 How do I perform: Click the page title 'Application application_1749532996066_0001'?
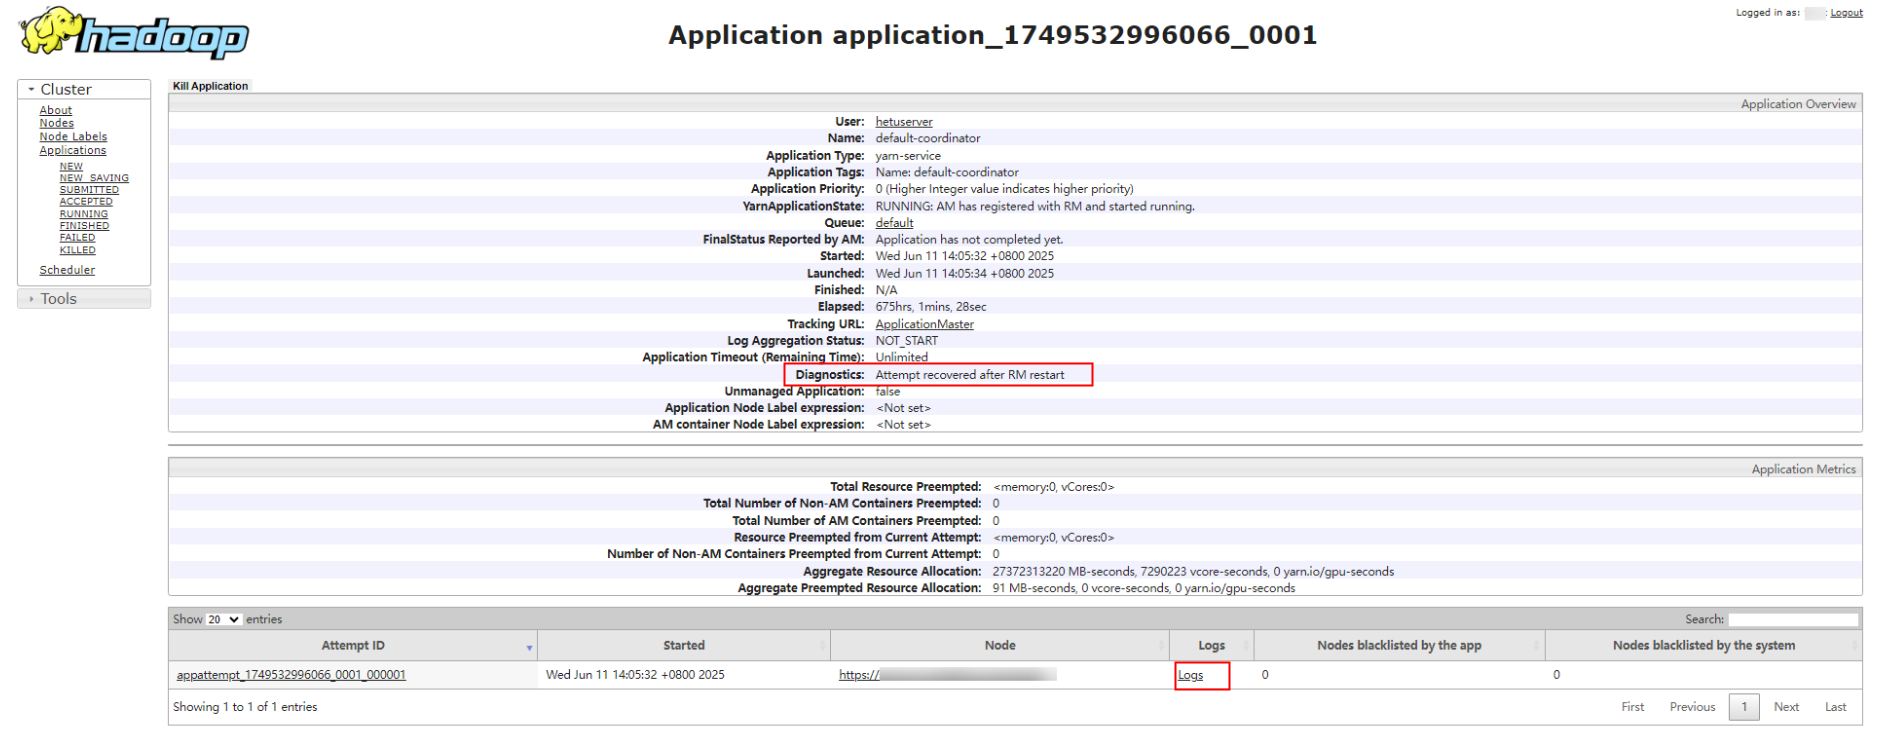[993, 35]
